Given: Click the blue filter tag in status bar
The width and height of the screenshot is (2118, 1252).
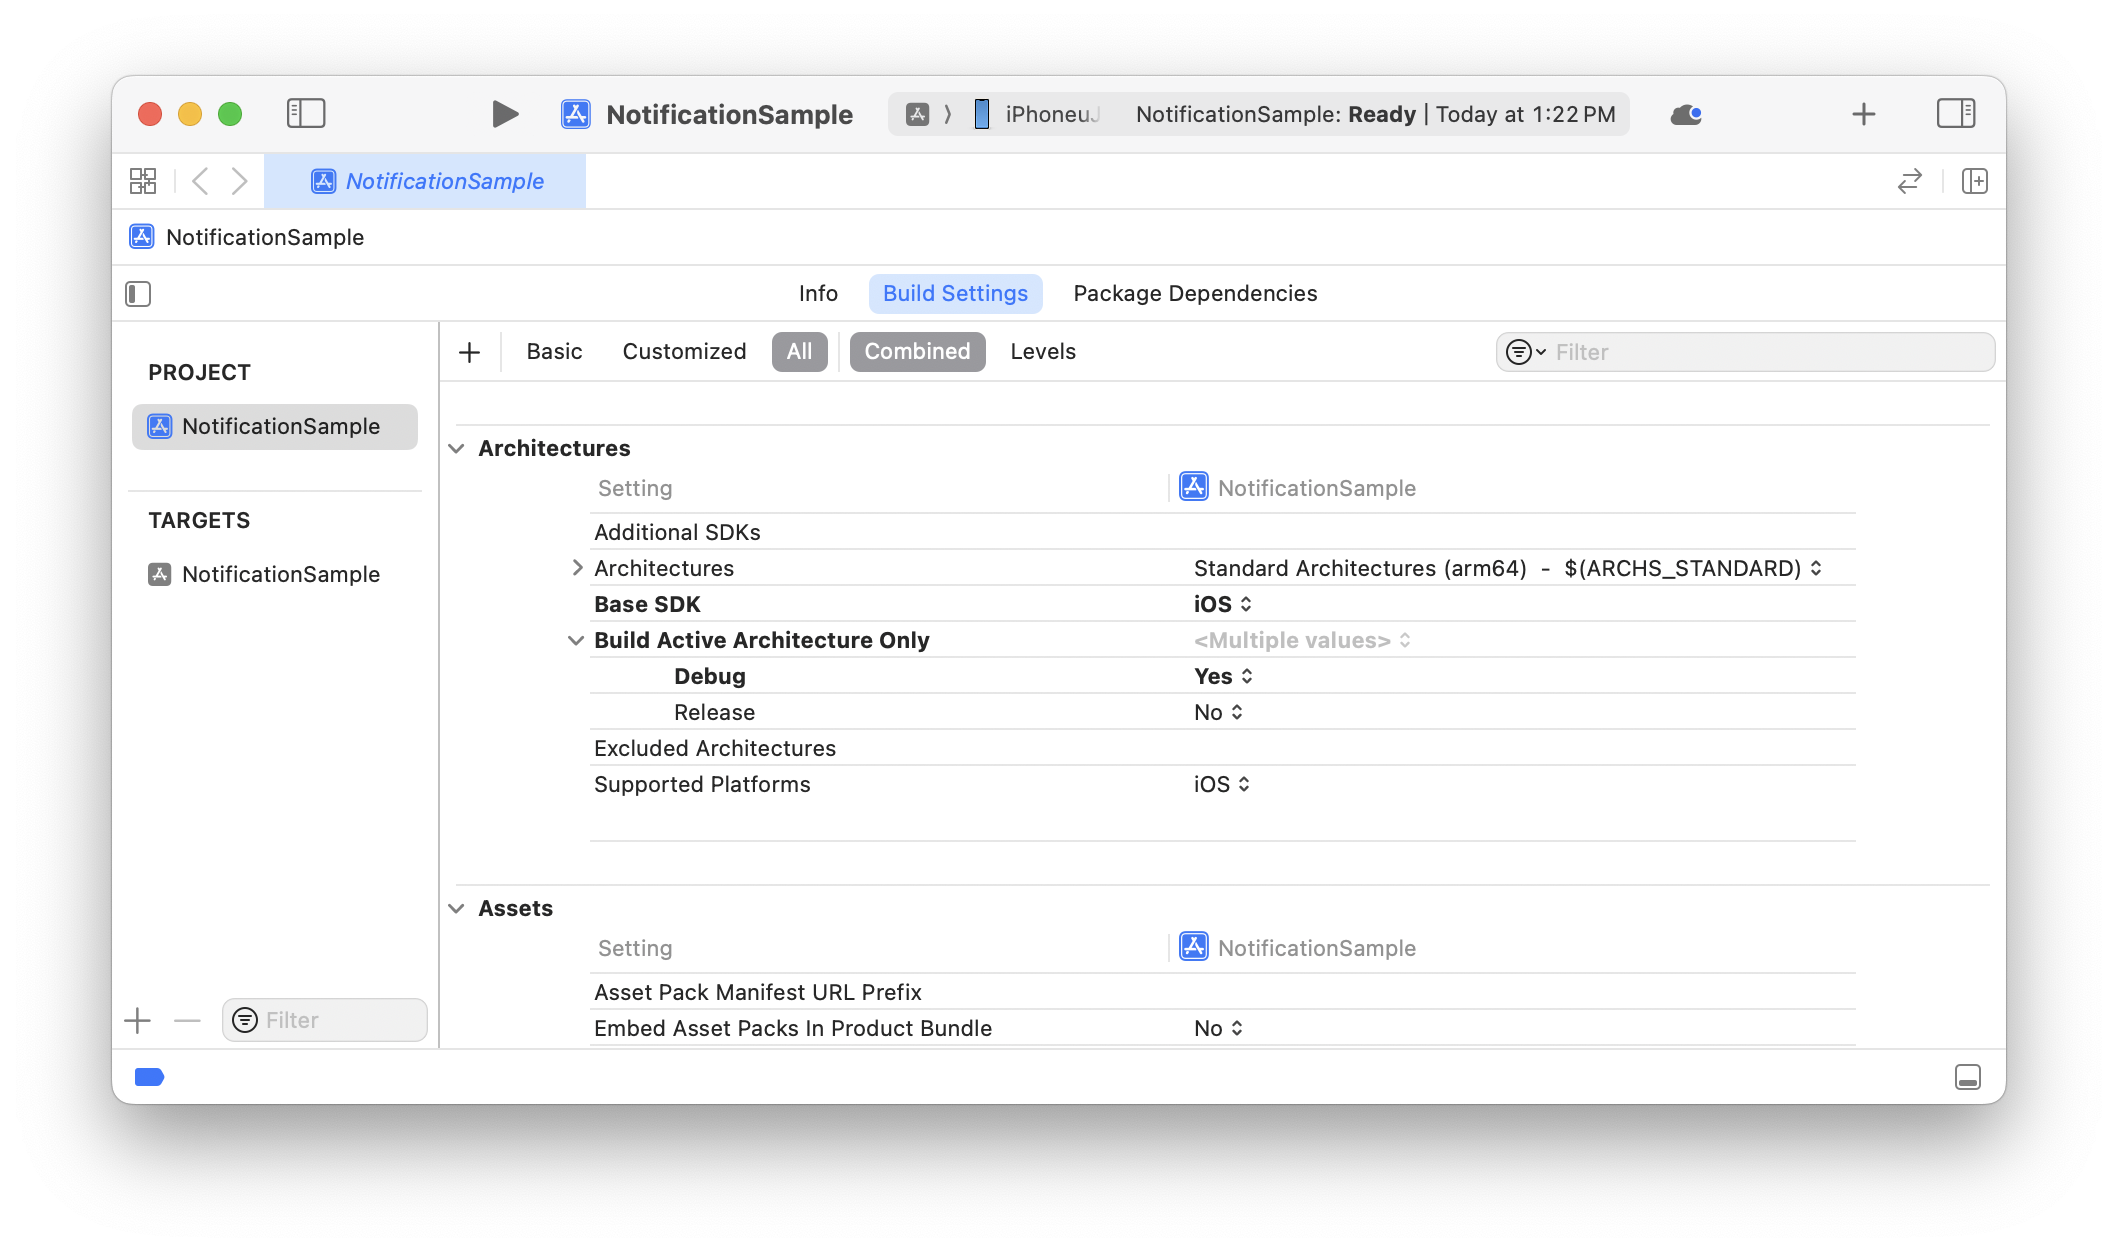Looking at the screenshot, I should (x=149, y=1077).
